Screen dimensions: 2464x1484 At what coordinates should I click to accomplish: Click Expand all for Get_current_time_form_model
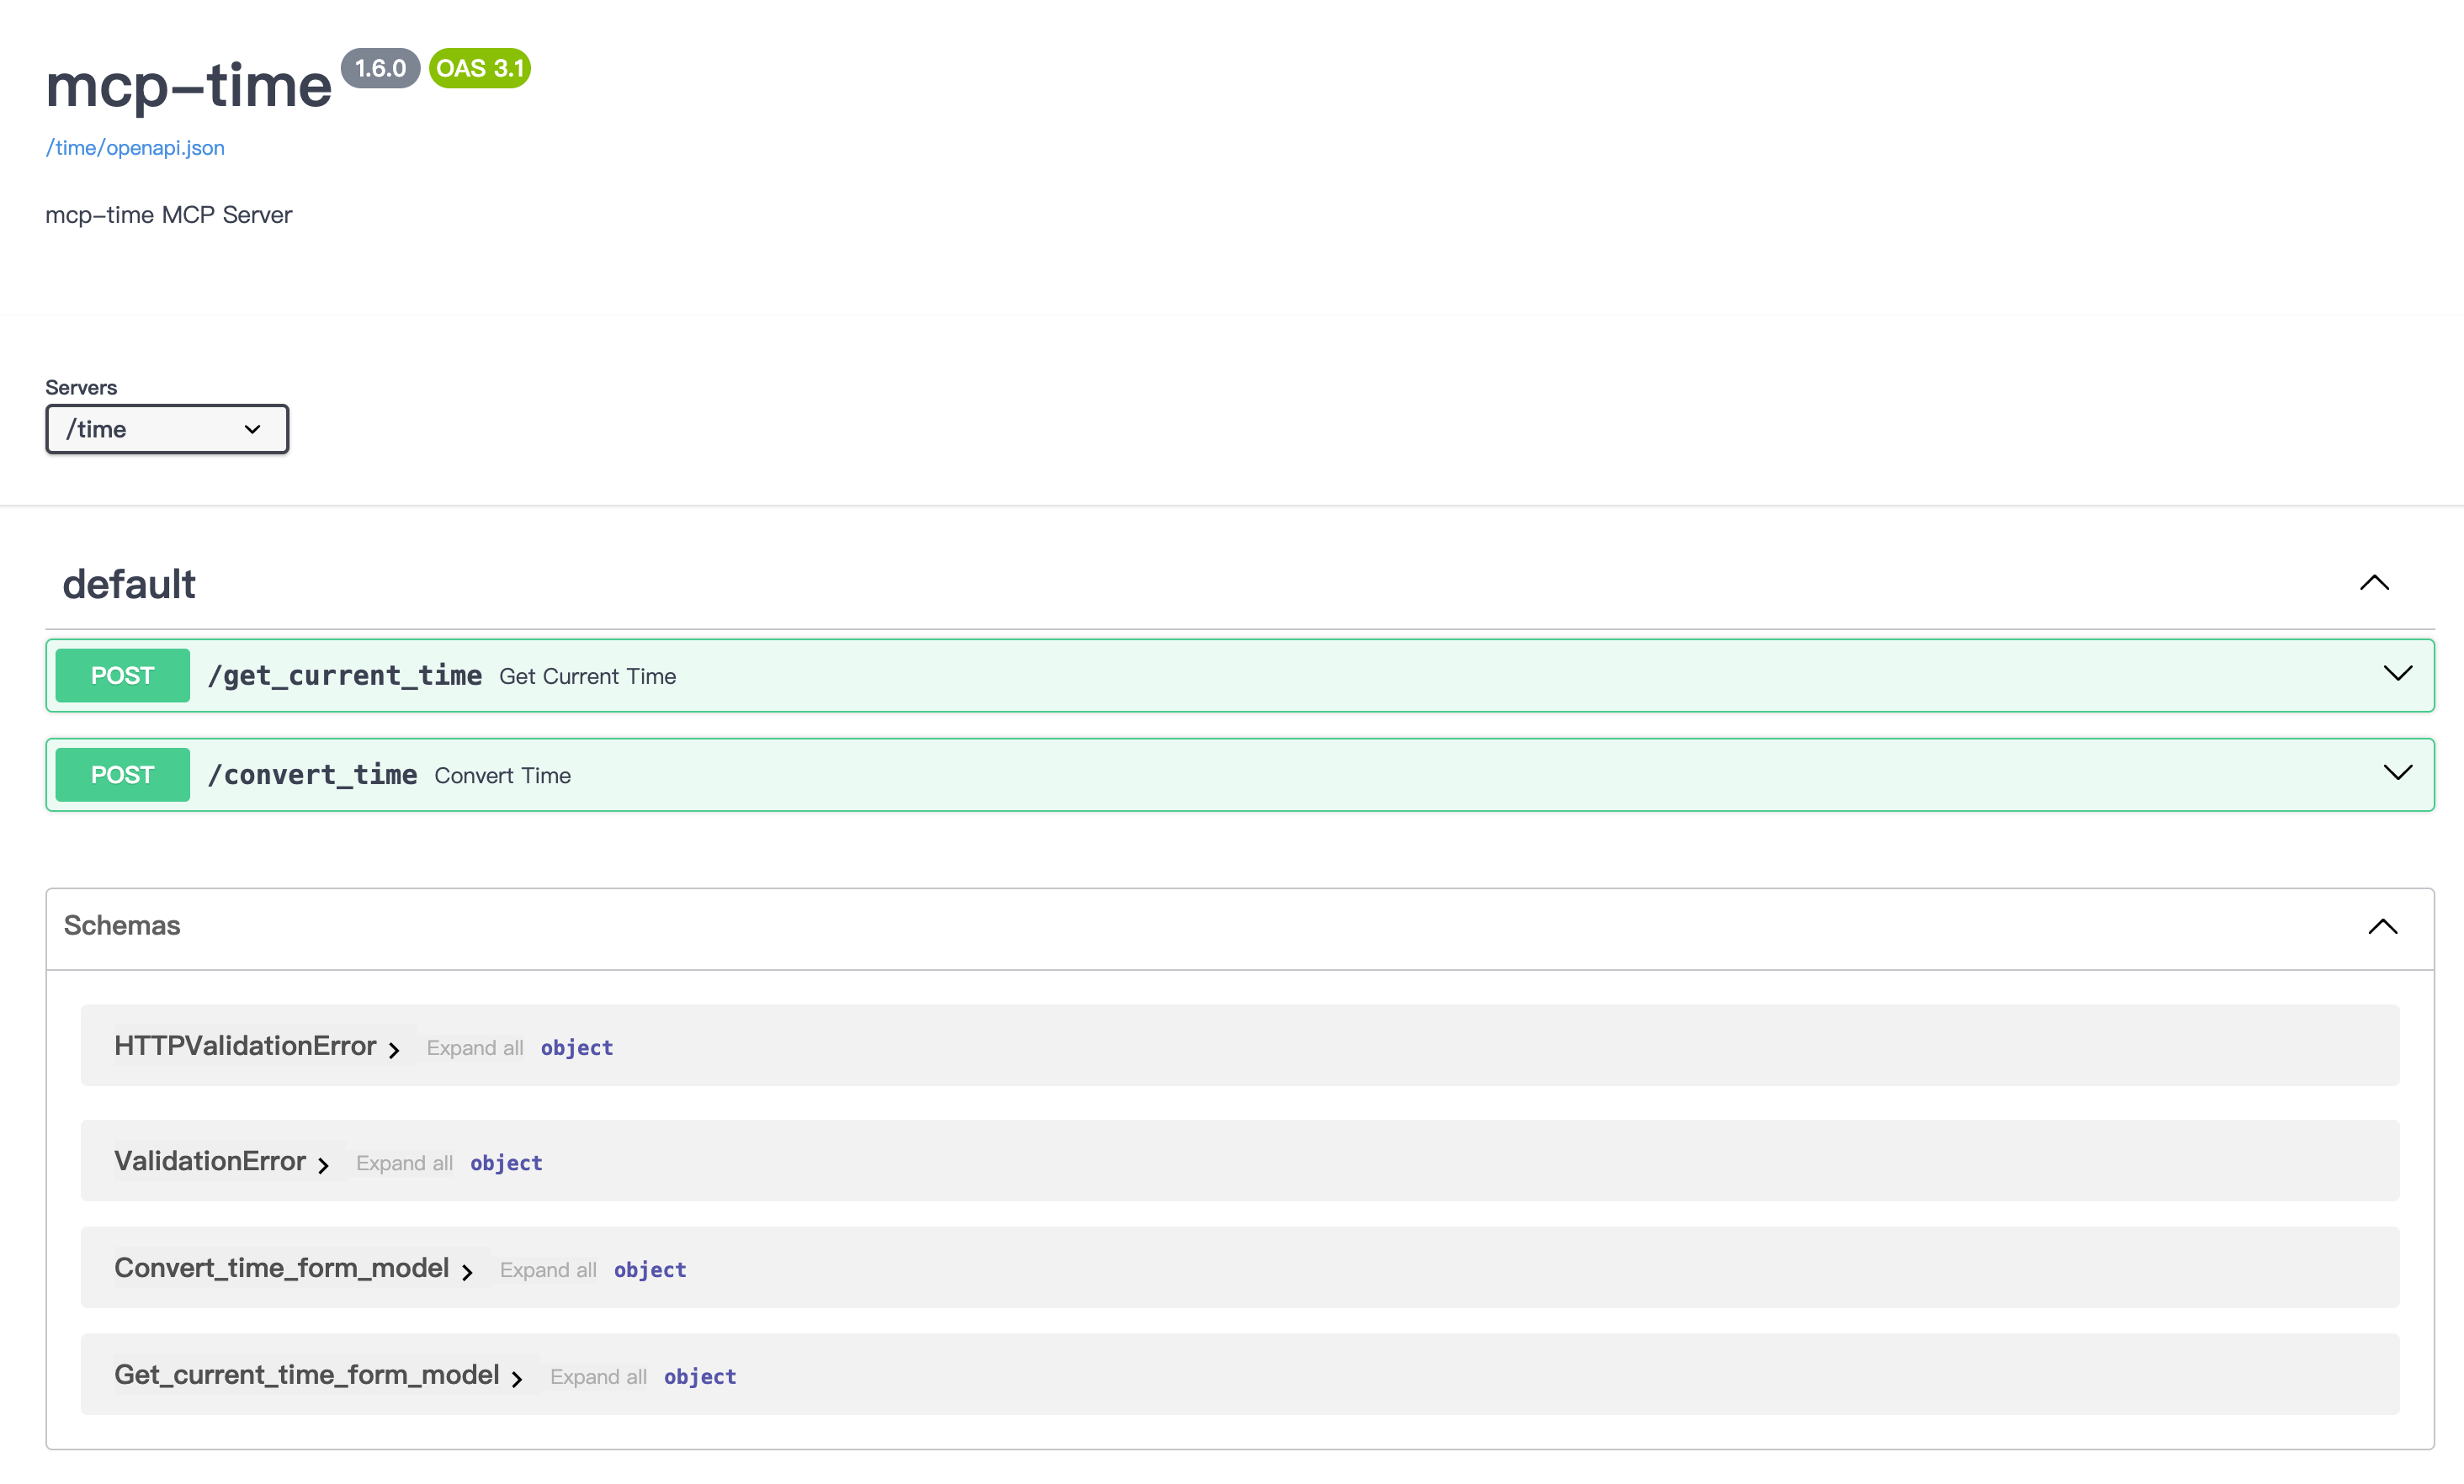pyautogui.click(x=598, y=1377)
